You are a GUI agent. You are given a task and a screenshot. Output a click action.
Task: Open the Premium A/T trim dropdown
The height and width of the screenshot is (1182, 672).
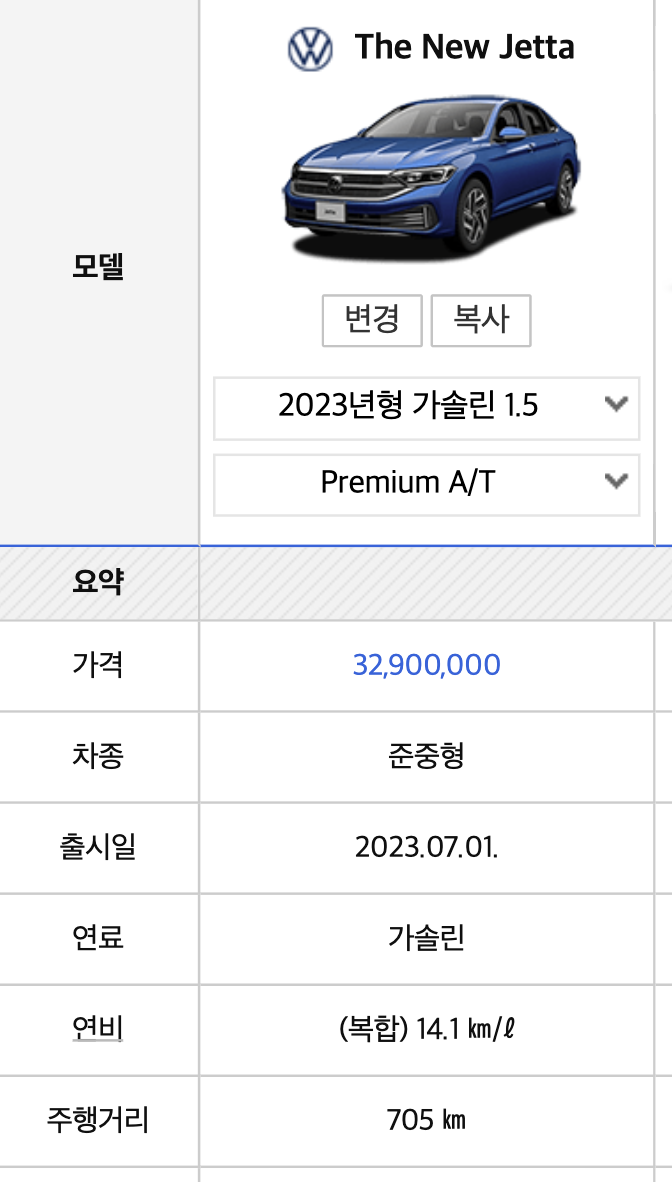click(x=426, y=485)
